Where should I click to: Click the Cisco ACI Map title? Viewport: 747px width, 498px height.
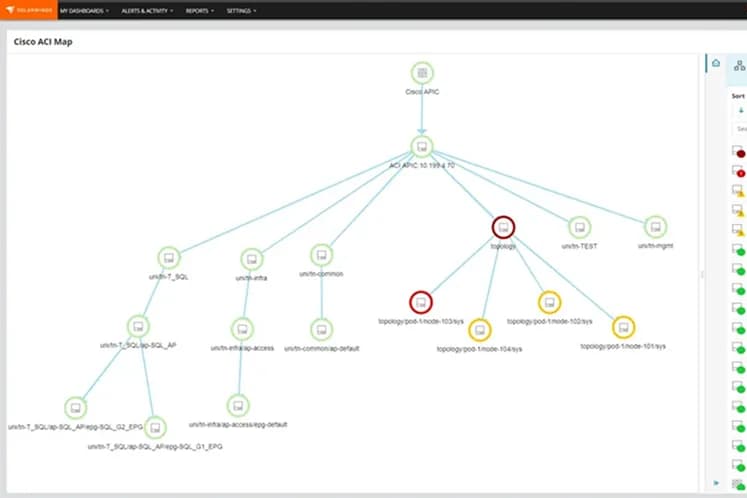(43, 42)
